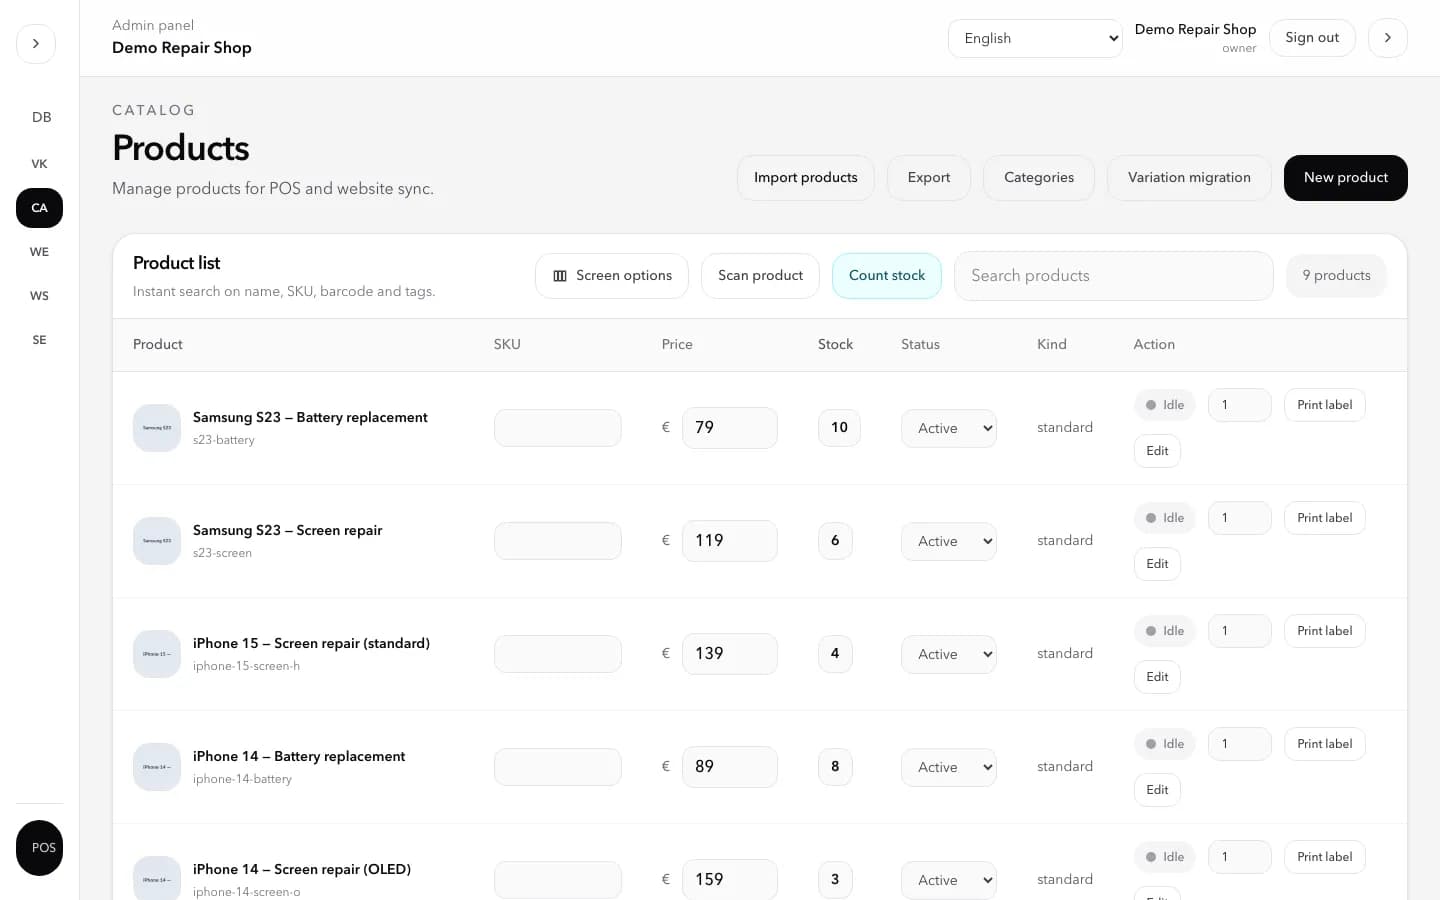Select the CA catalog sidebar item
Image resolution: width=1440 pixels, height=900 pixels.
40,208
